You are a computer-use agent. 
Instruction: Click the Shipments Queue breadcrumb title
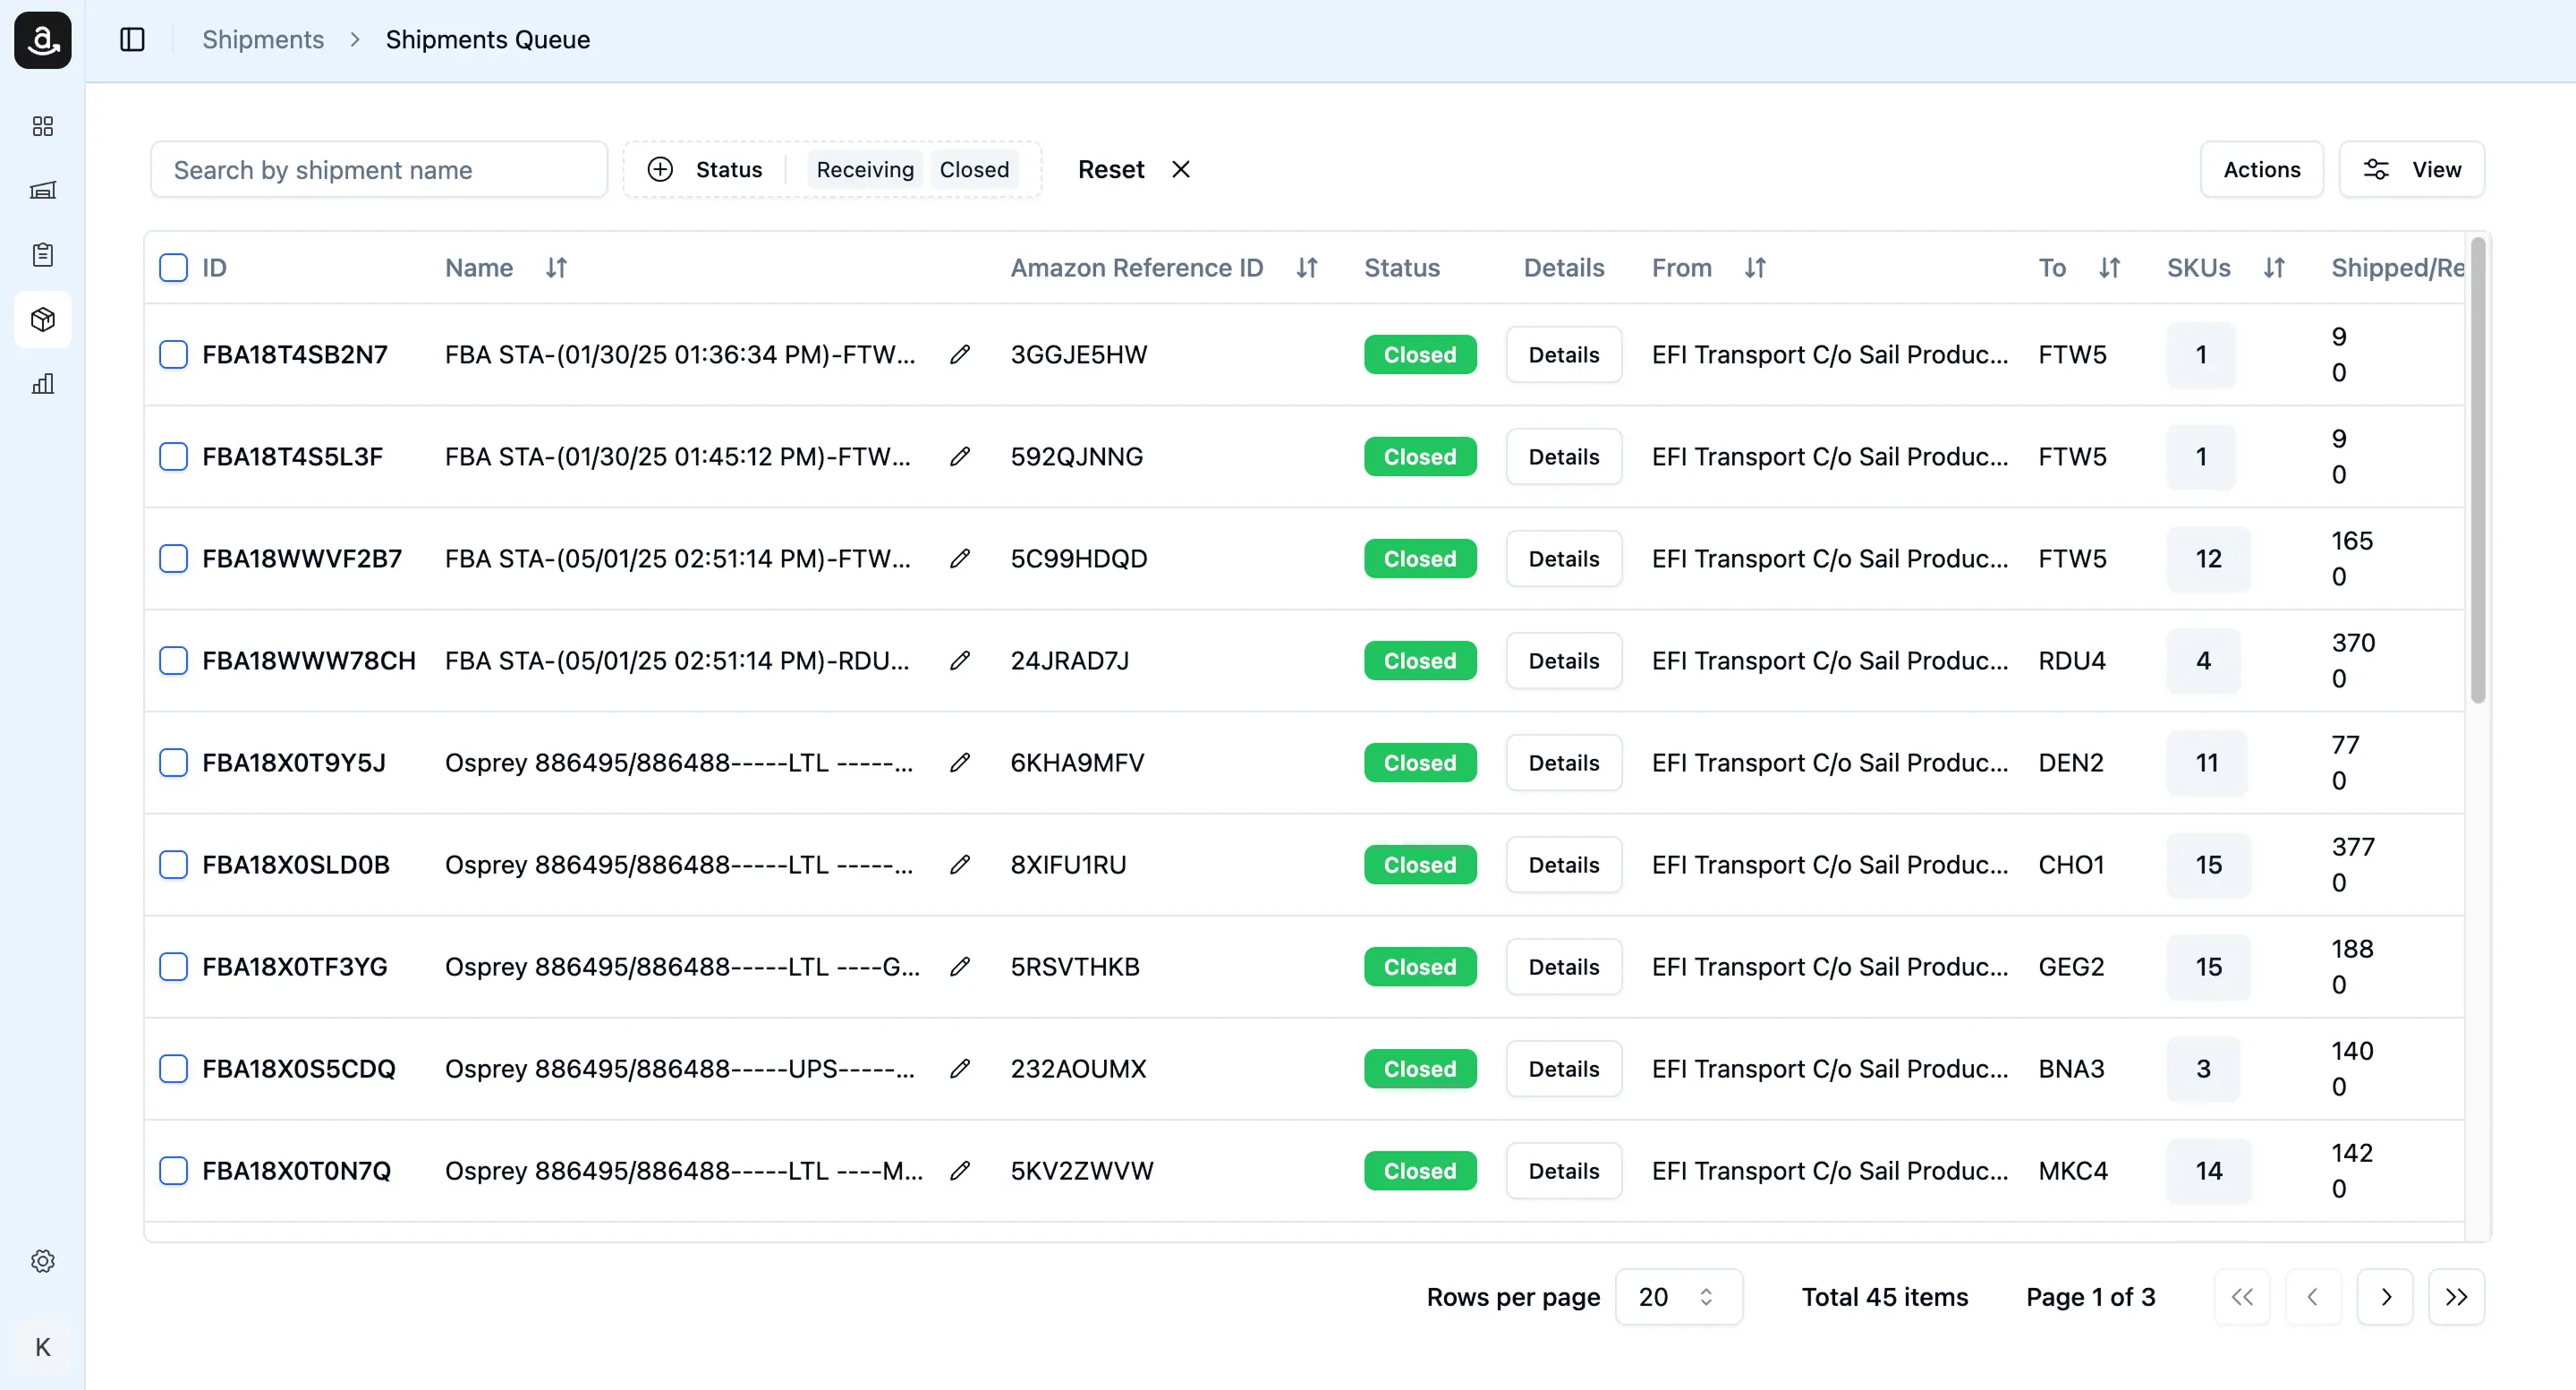point(488,40)
